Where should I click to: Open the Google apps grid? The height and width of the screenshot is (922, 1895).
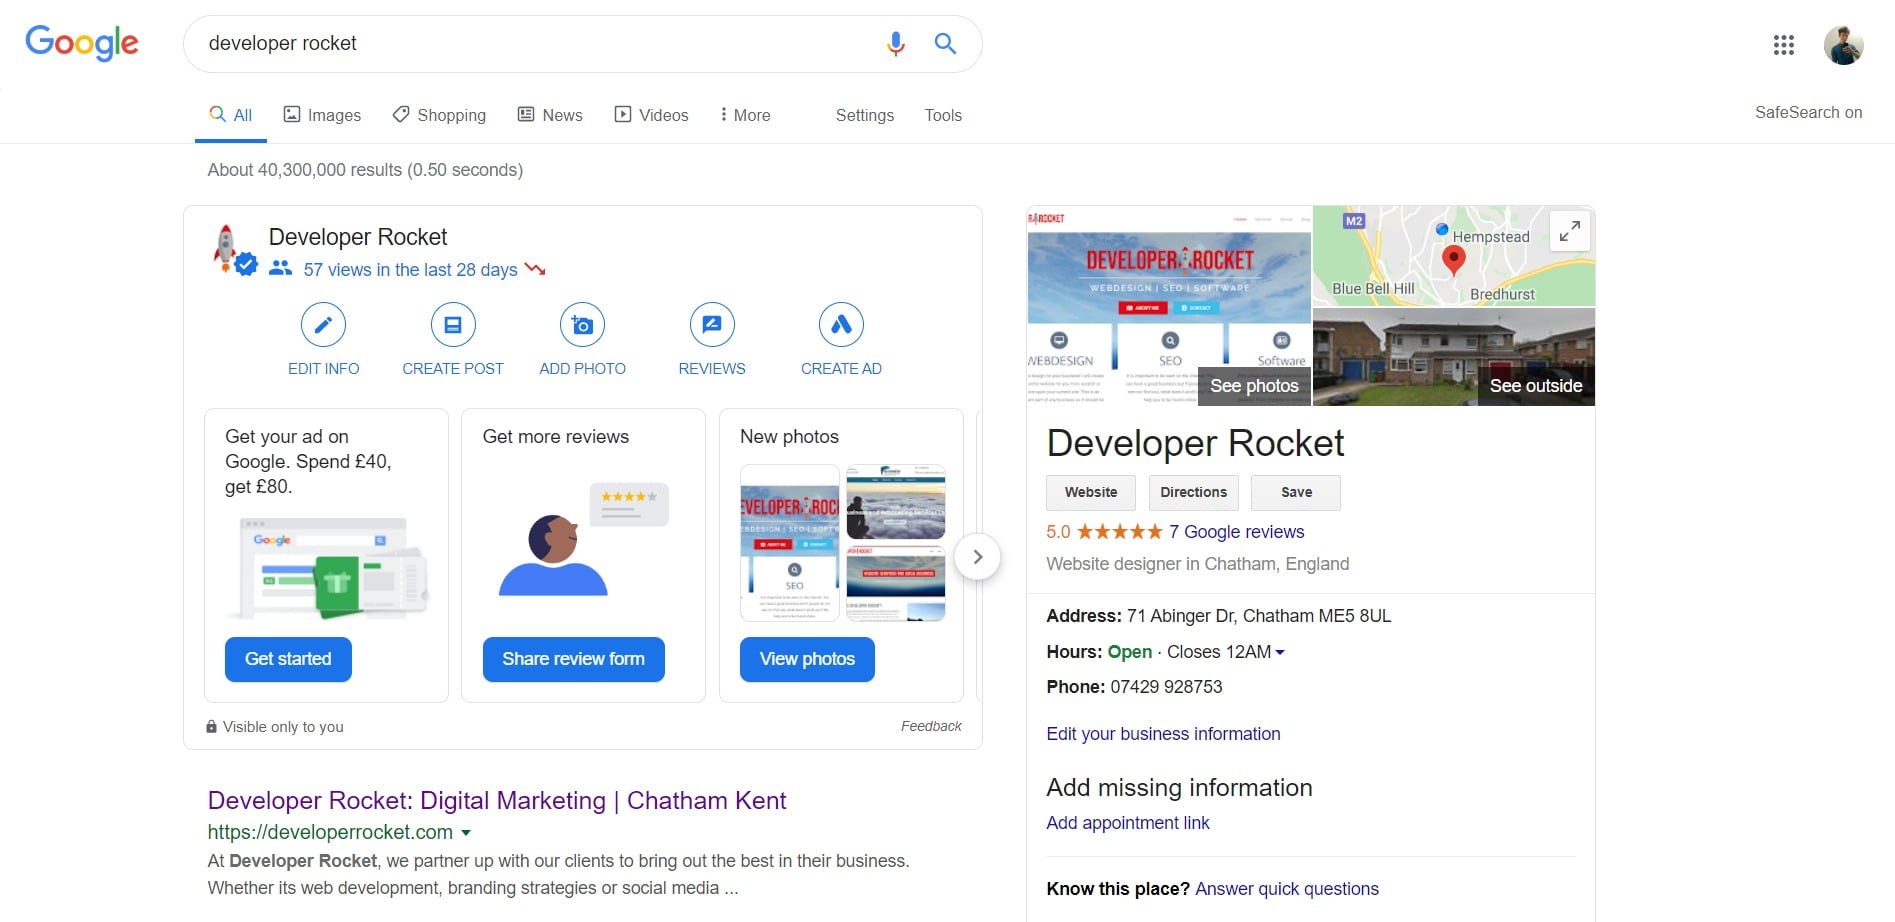(1784, 45)
